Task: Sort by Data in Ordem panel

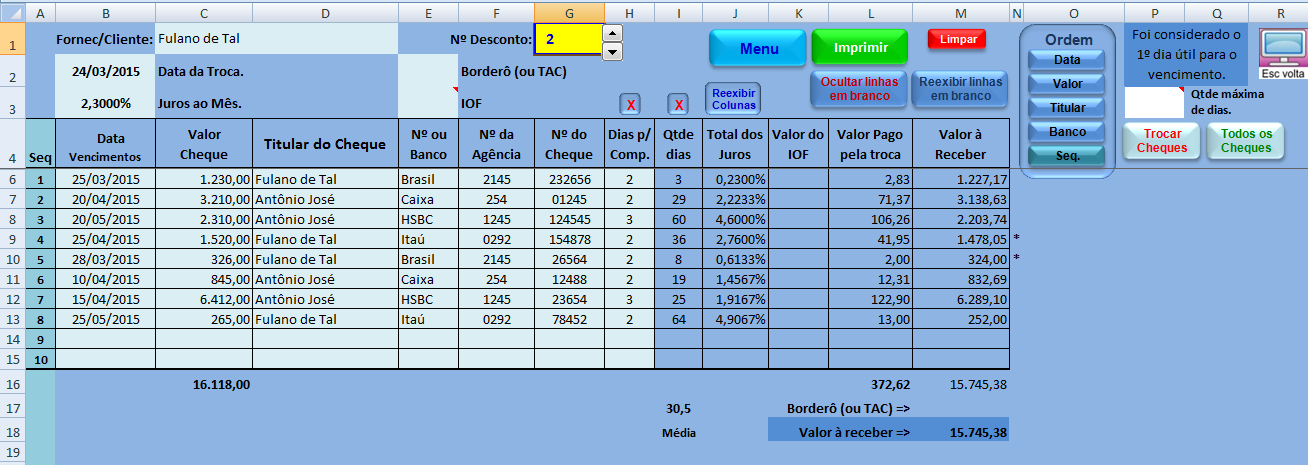Action: (1066, 60)
